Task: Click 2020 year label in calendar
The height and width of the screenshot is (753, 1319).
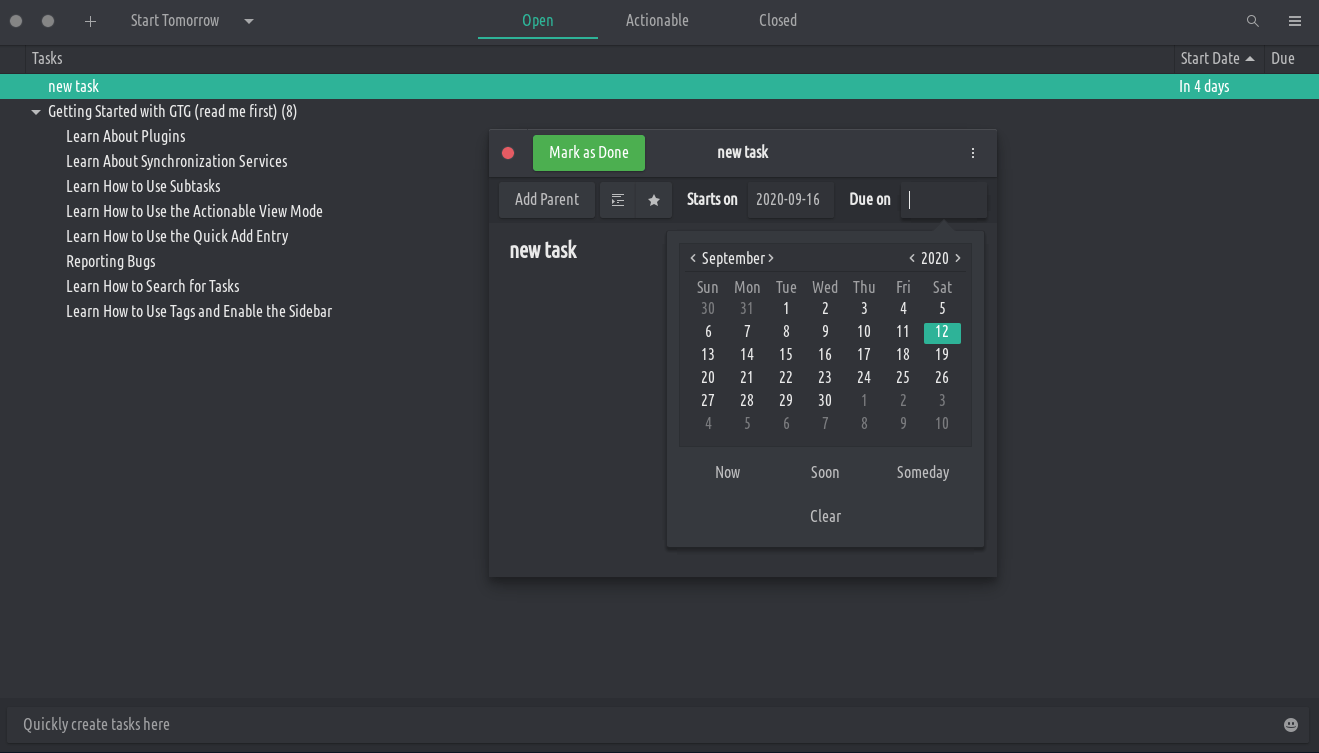Action: (x=935, y=258)
